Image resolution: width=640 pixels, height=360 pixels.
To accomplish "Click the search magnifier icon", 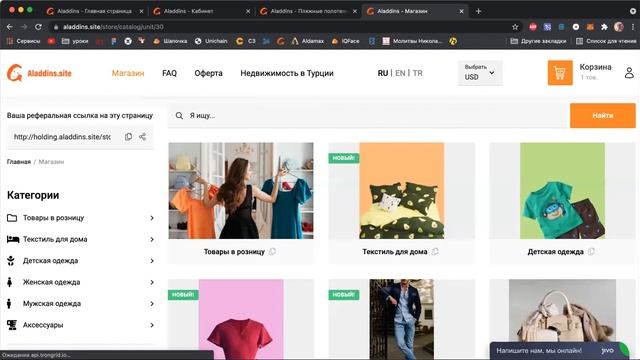I will (179, 116).
